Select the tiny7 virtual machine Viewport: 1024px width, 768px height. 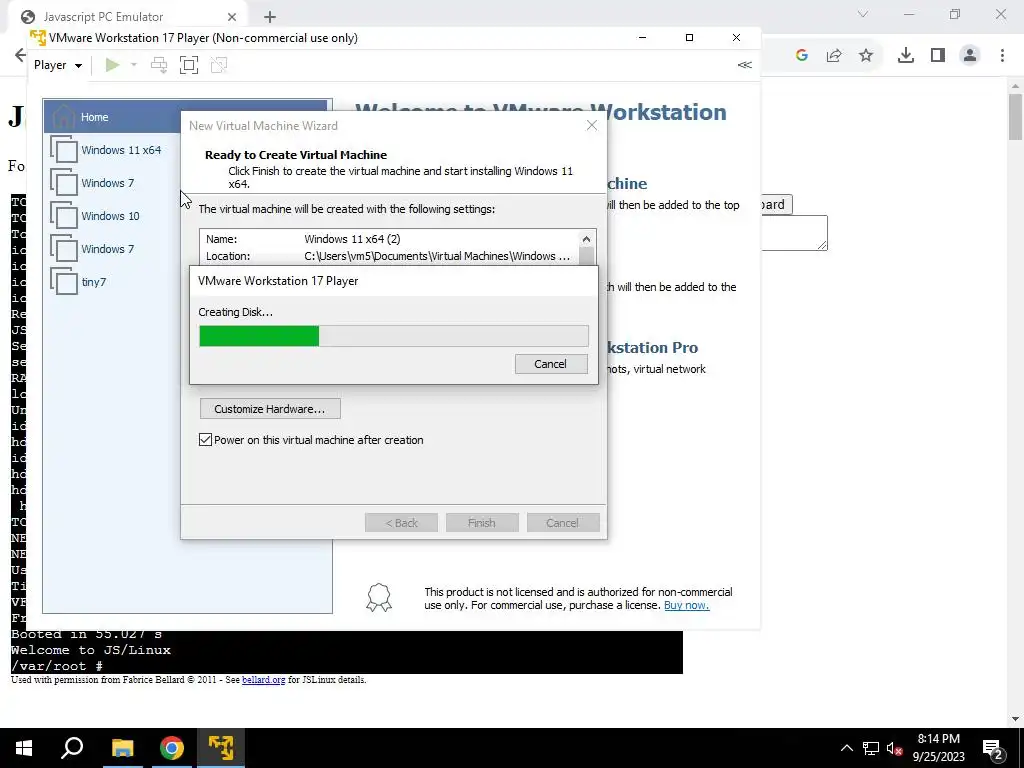click(x=93, y=281)
